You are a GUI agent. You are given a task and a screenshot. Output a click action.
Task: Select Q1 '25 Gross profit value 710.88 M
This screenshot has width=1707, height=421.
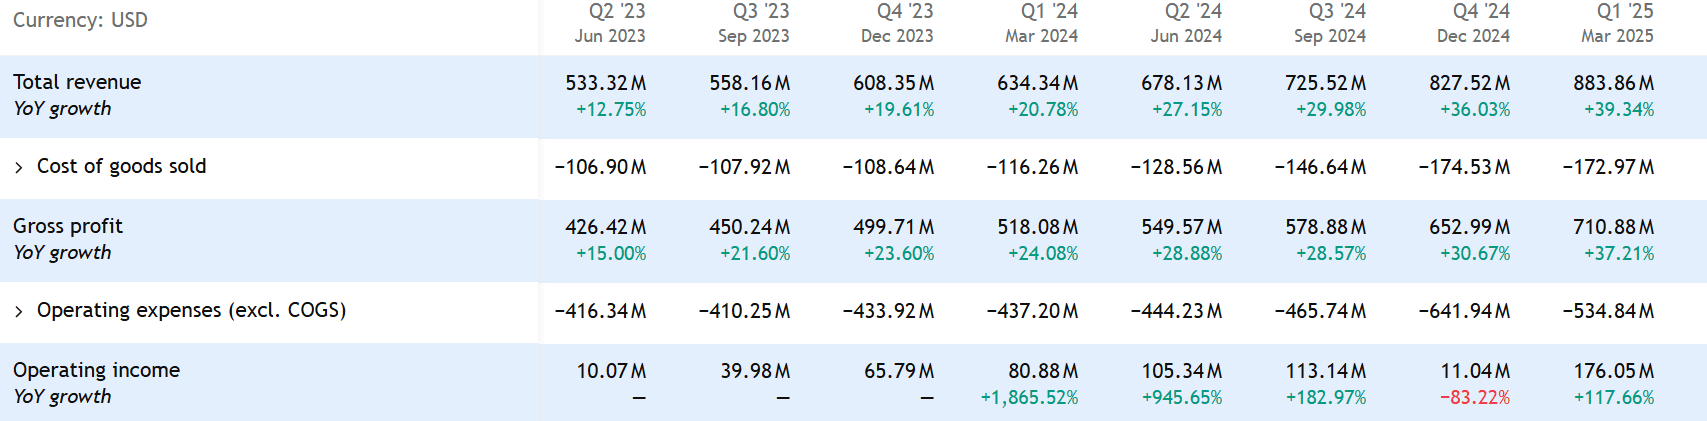(1613, 228)
